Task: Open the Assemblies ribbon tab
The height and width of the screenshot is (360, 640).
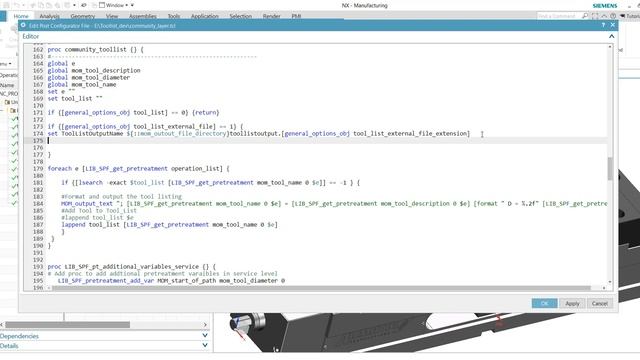Action: (142, 16)
